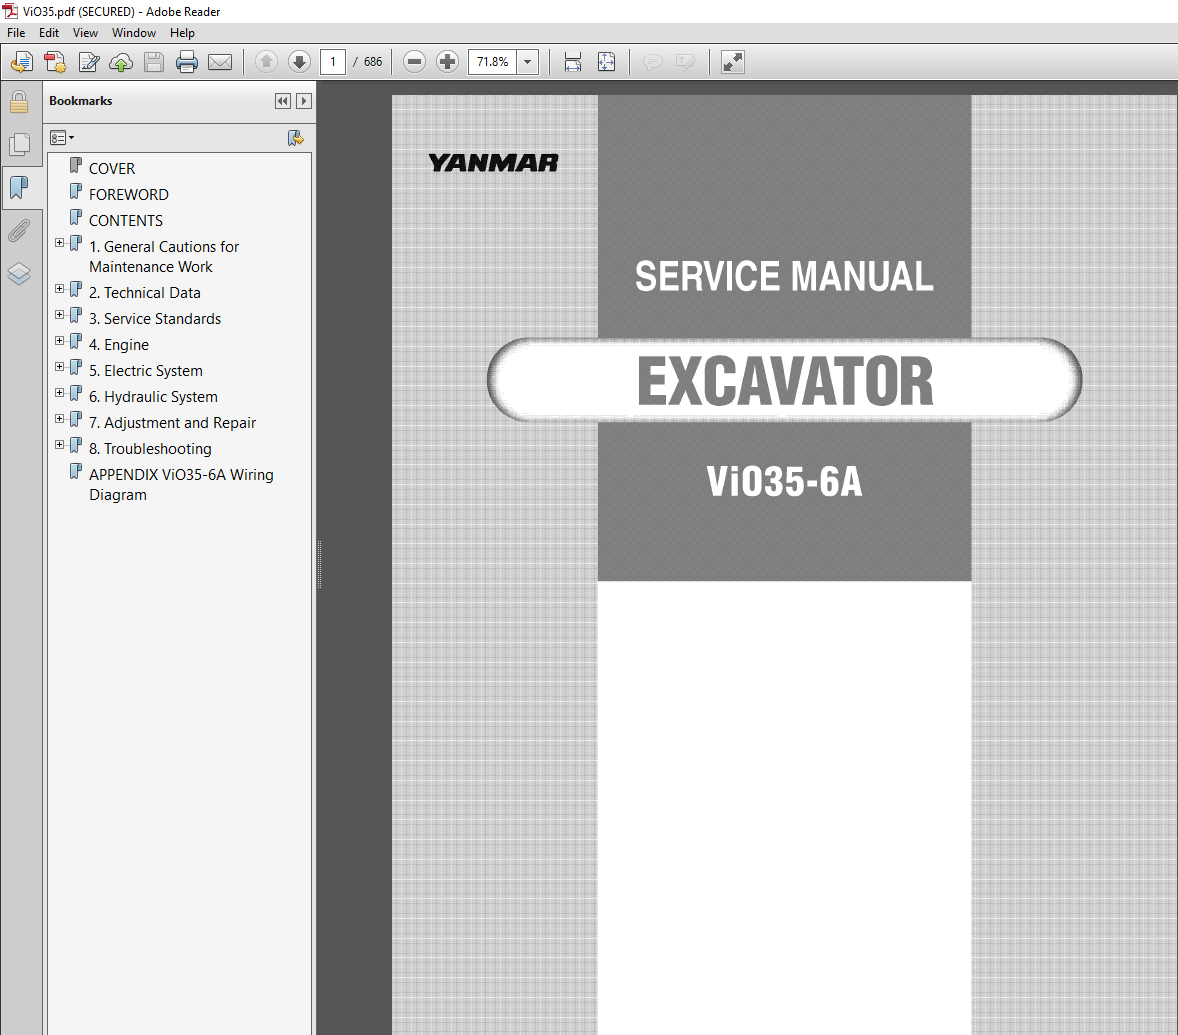This screenshot has height=1035, width=1178.
Task: Open the security lock panel
Action: coord(19,101)
